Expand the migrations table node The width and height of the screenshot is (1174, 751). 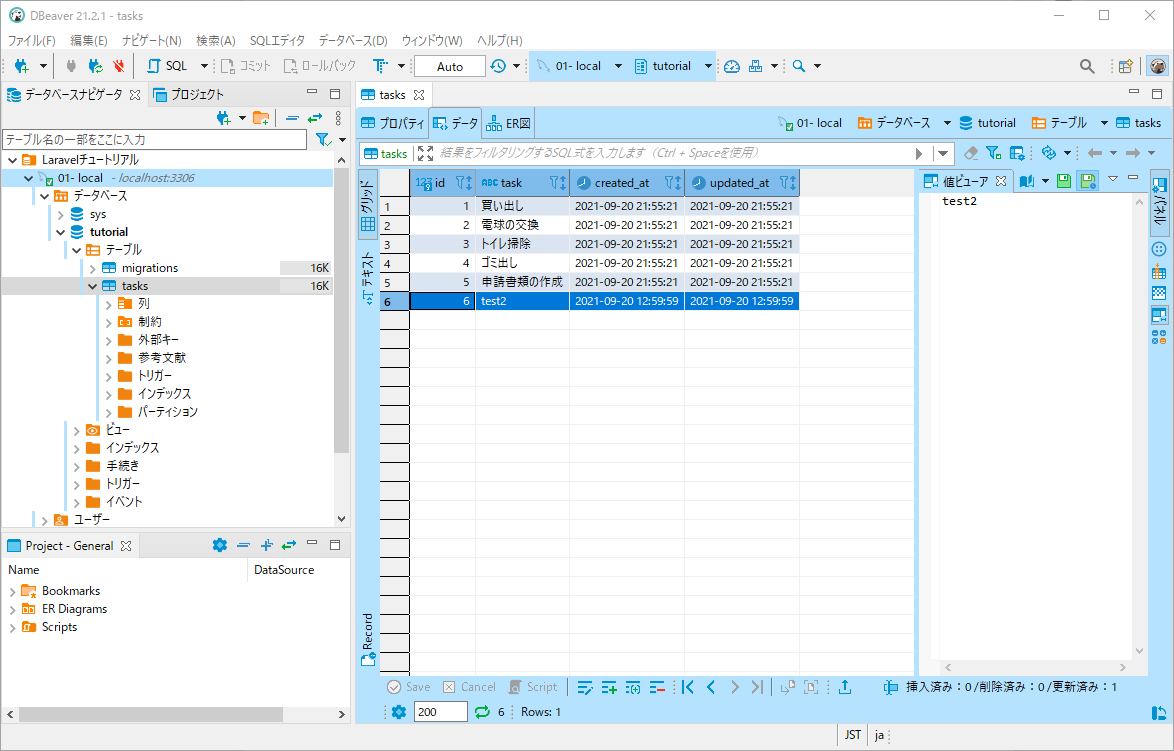93,268
